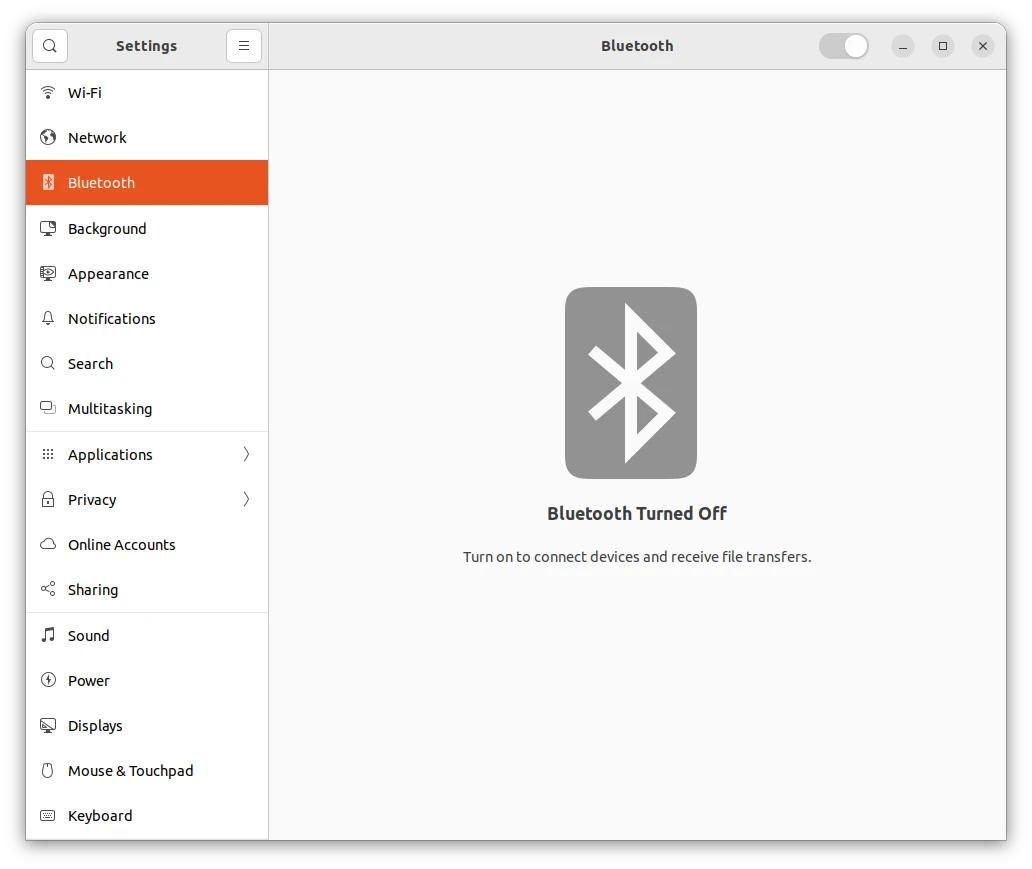Click Mouse & Touchpad label

click(131, 771)
